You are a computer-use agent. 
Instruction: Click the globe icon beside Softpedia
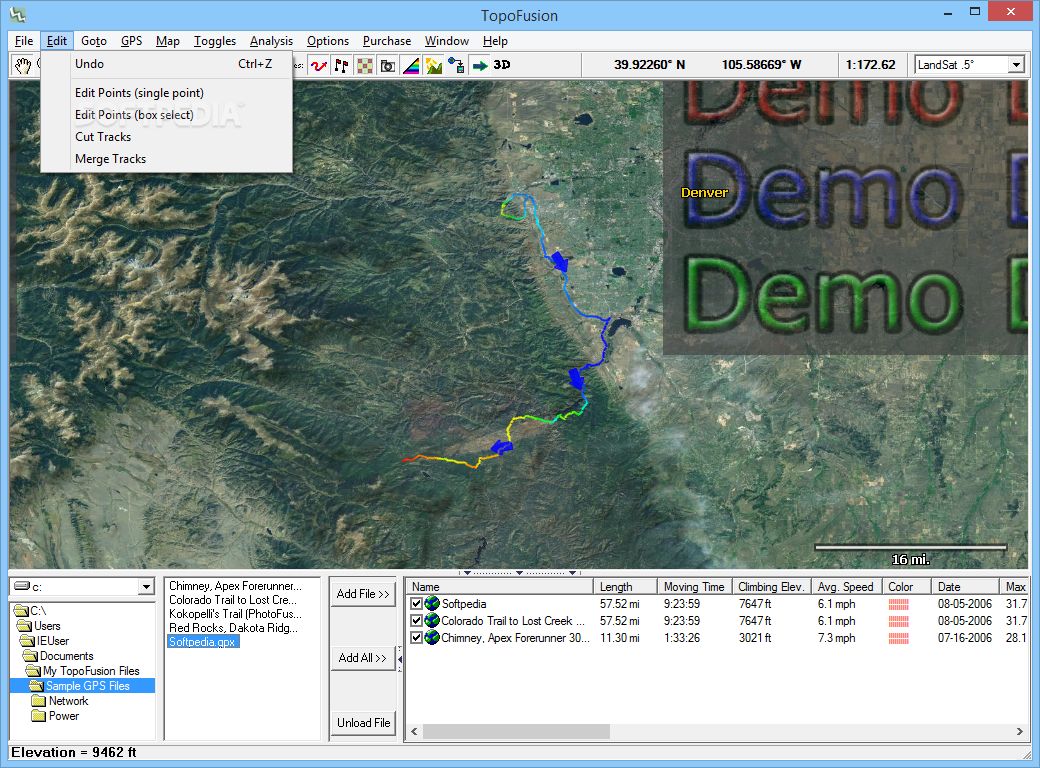pos(432,604)
